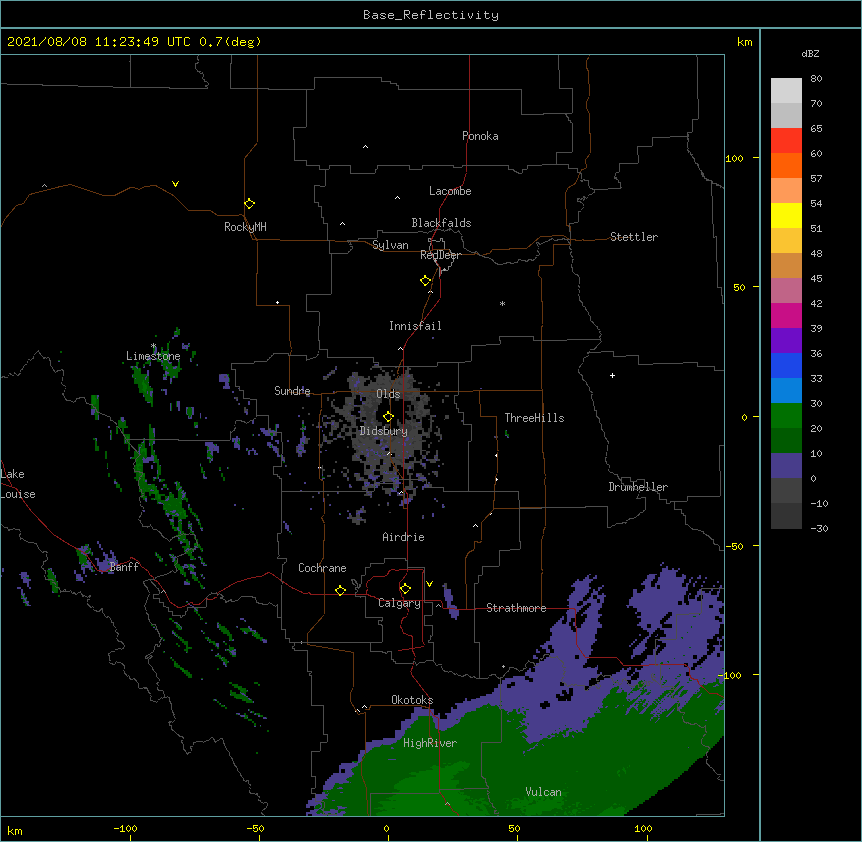
Task: Click the yellow diamond marker below Cochrane
Action: [340, 590]
